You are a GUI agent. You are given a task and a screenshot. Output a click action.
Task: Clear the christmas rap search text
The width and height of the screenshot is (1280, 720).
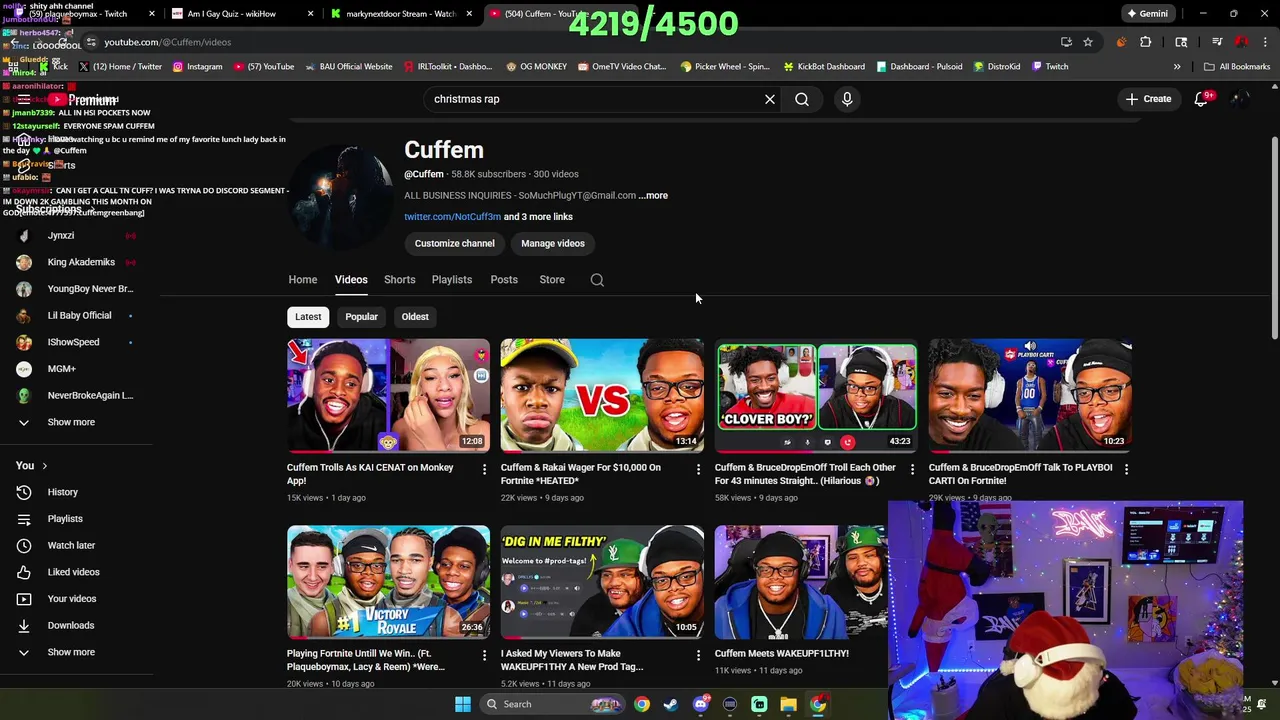[770, 99]
